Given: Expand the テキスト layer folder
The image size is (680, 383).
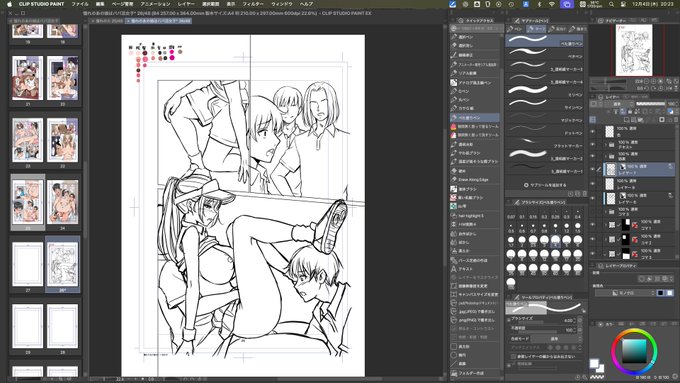Looking at the screenshot, I should point(606,144).
